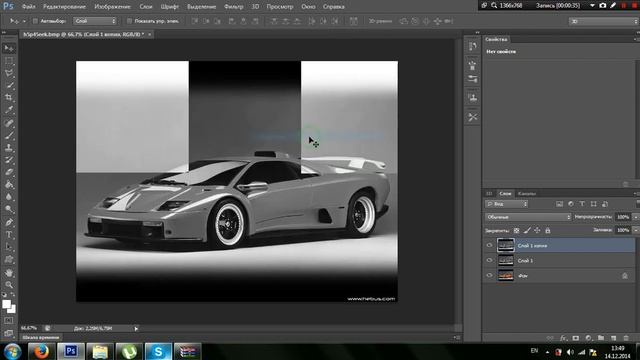Select the Move tool in the toolbox
The height and width of the screenshot is (360, 640).
pos(9,49)
